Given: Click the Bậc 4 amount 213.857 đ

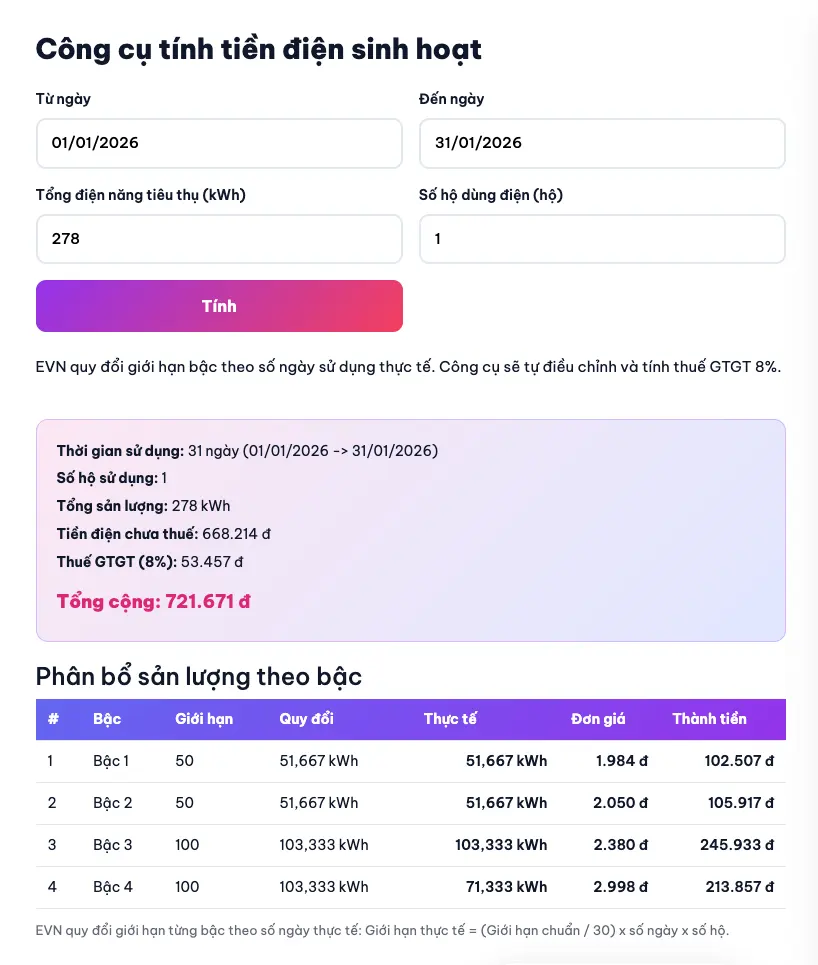Looking at the screenshot, I should coord(736,887).
